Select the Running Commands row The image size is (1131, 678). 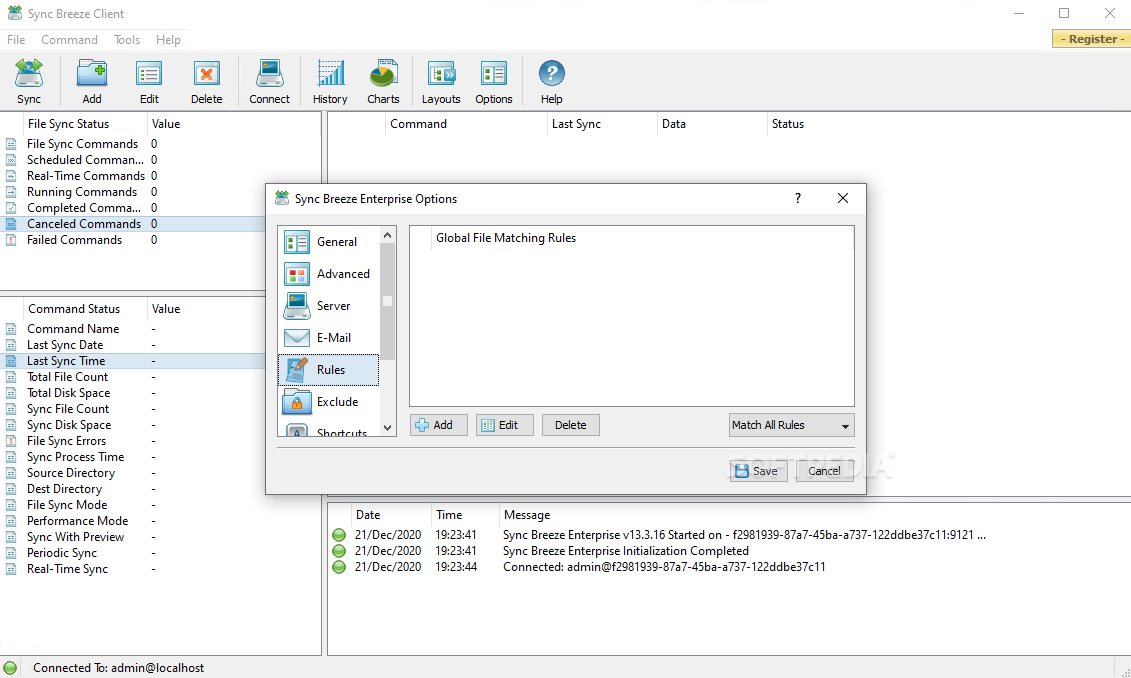pyautogui.click(x=134, y=192)
